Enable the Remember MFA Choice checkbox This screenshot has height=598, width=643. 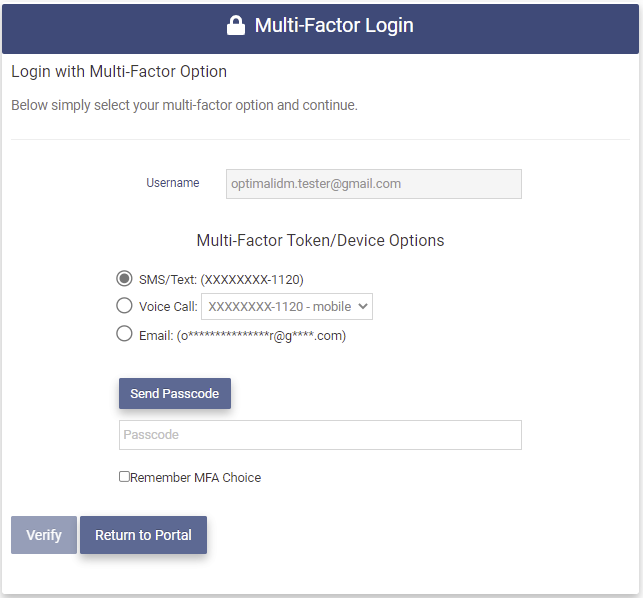(124, 477)
